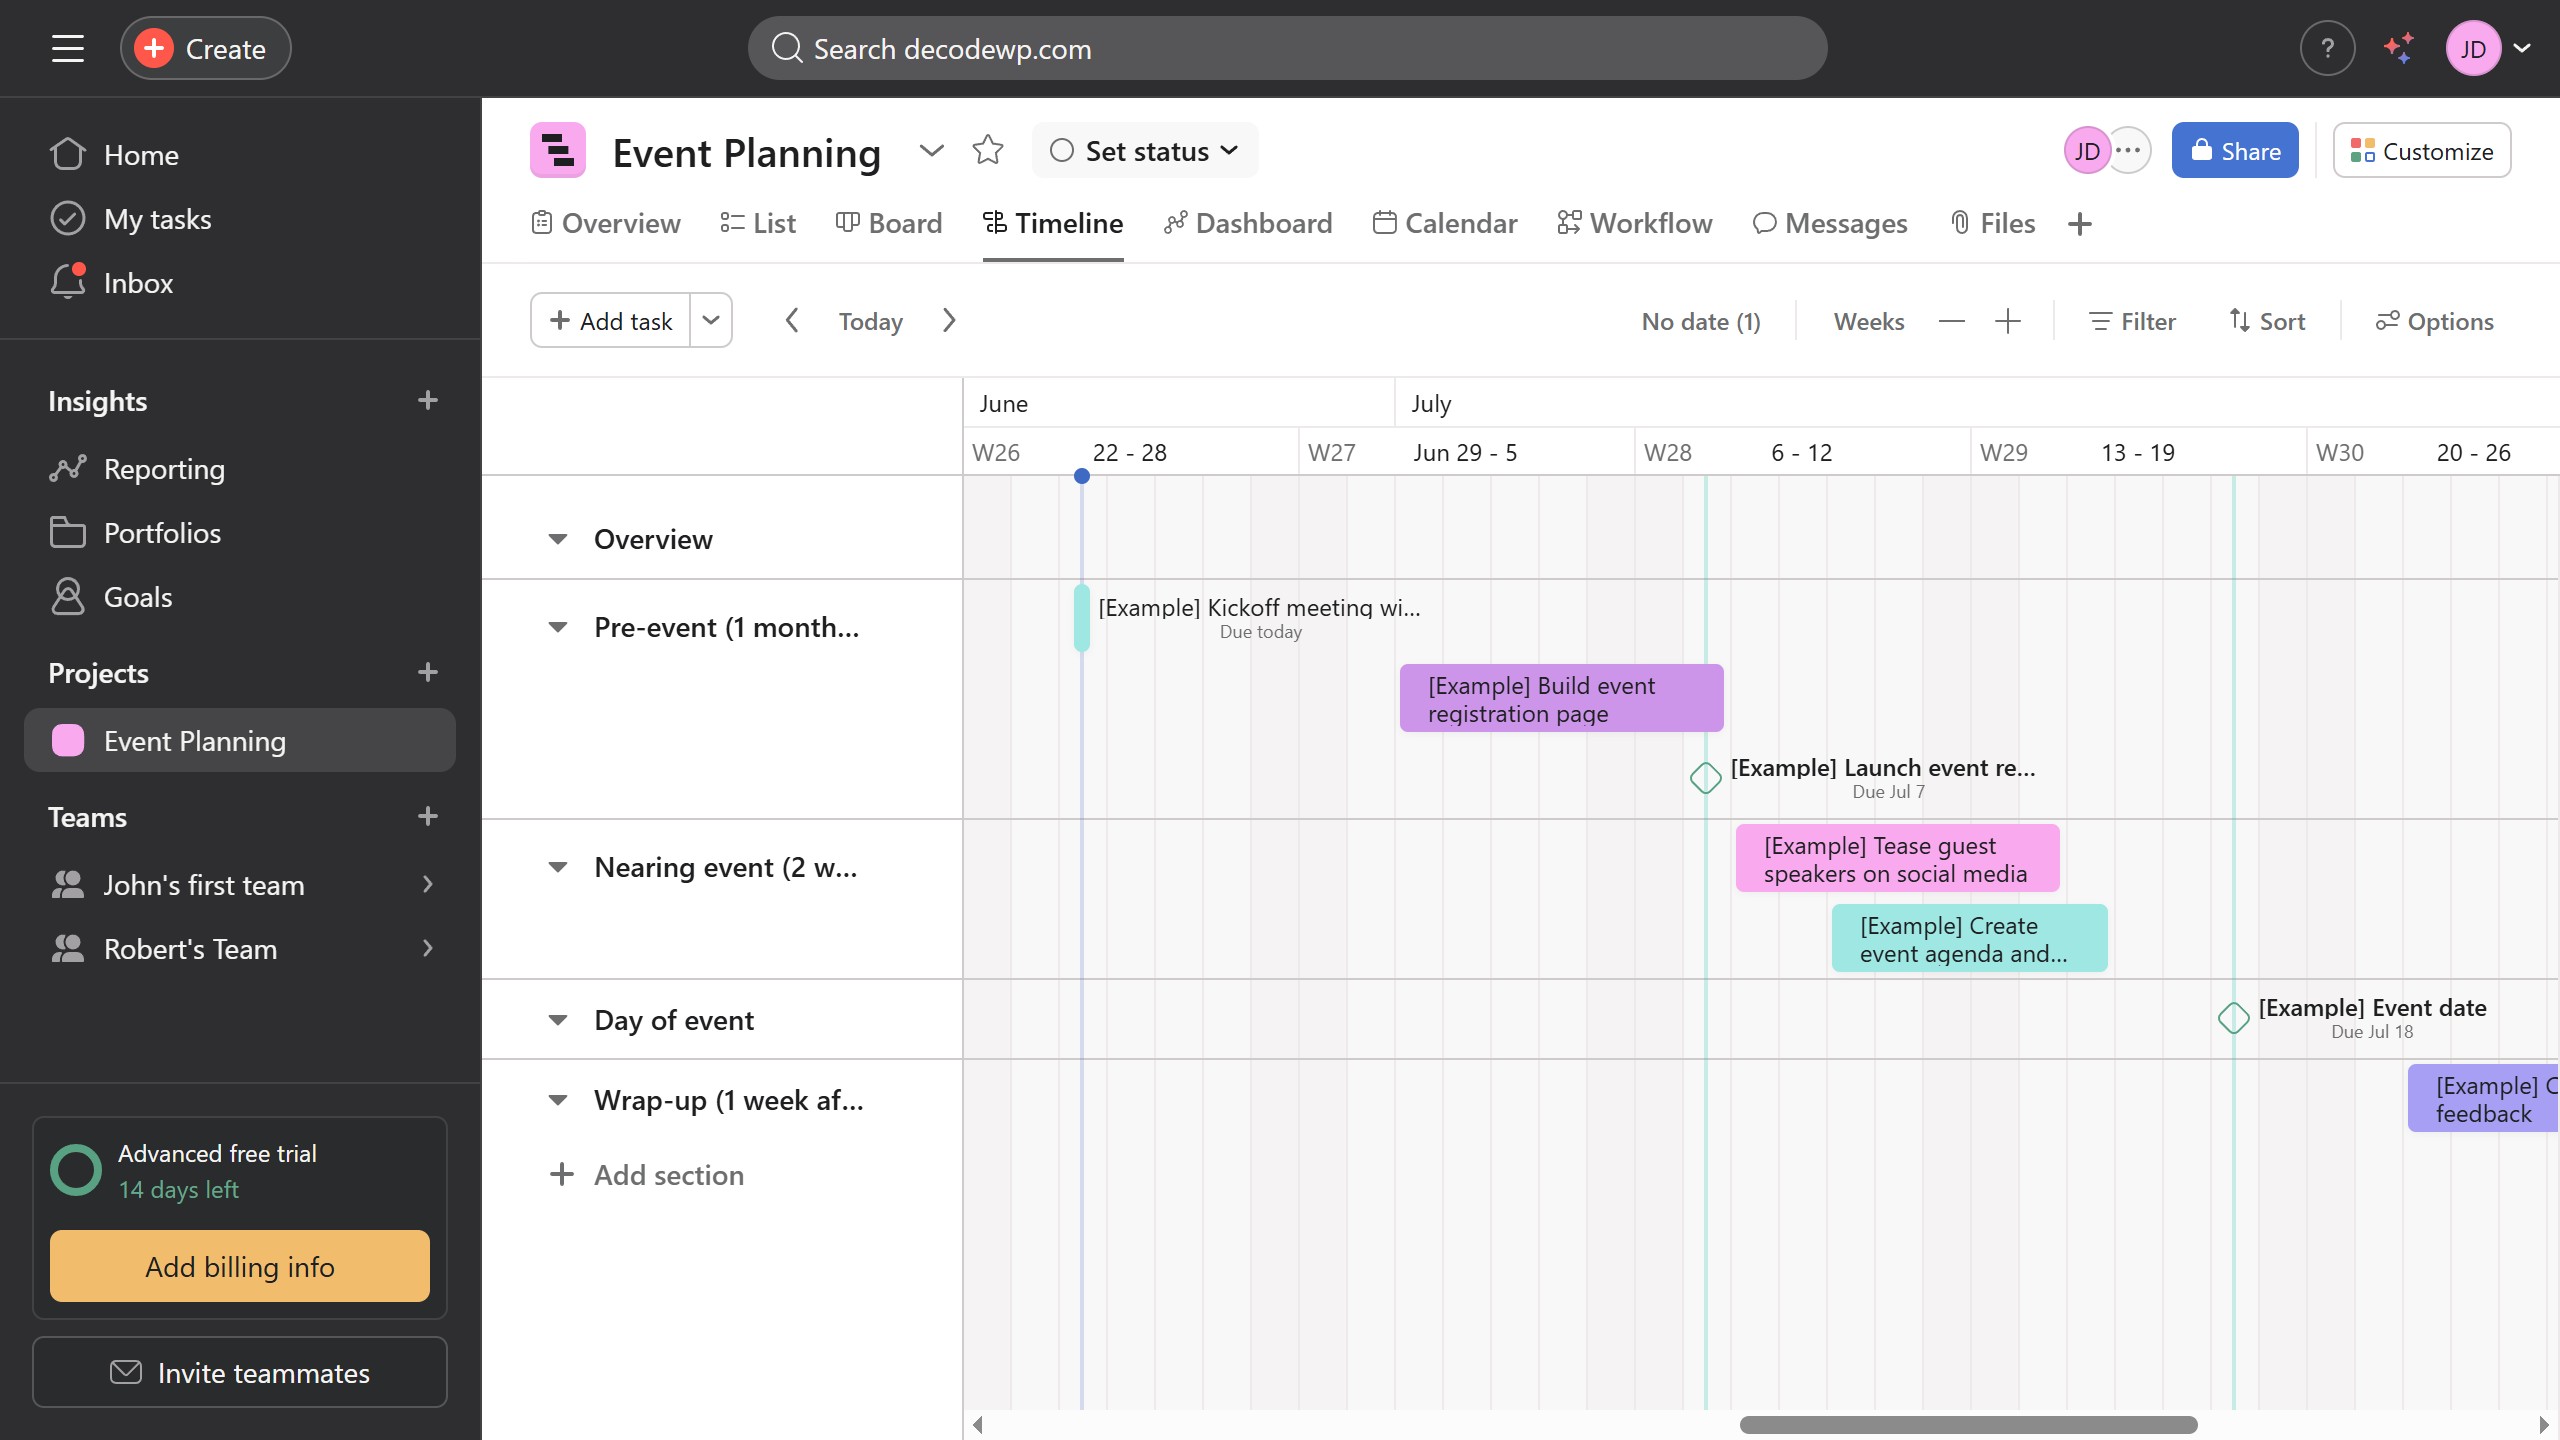The width and height of the screenshot is (2560, 1440).
Task: Add a new tab with the plus icon
Action: (2080, 223)
